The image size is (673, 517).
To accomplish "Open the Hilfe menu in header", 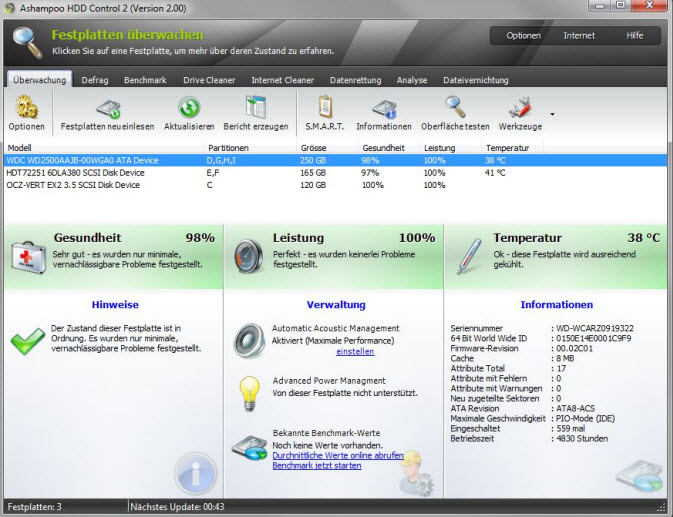I will (x=634, y=36).
